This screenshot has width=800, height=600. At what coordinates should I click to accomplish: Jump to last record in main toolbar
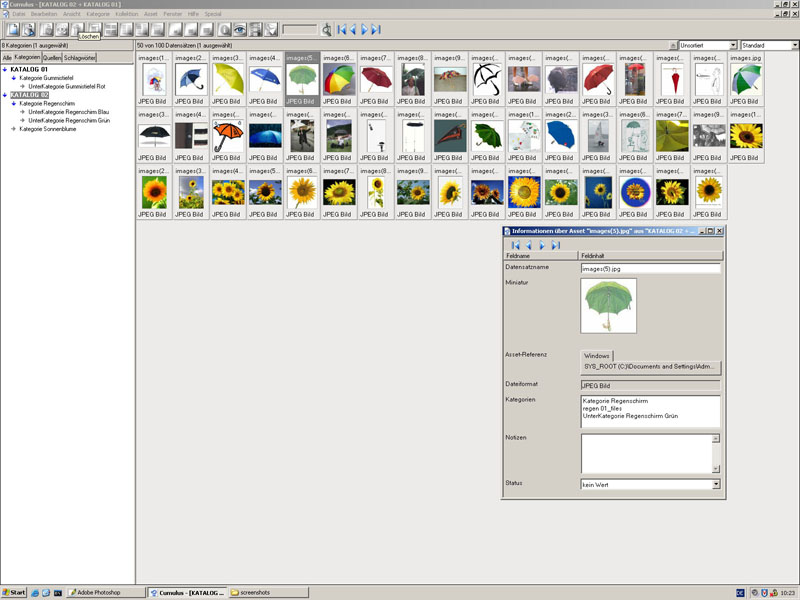(376, 30)
